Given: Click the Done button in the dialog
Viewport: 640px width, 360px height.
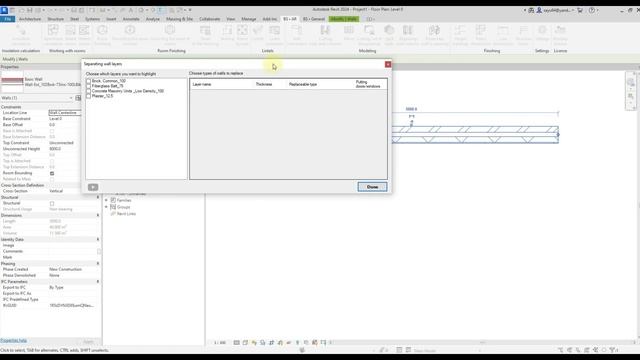Looking at the screenshot, I should [372, 187].
